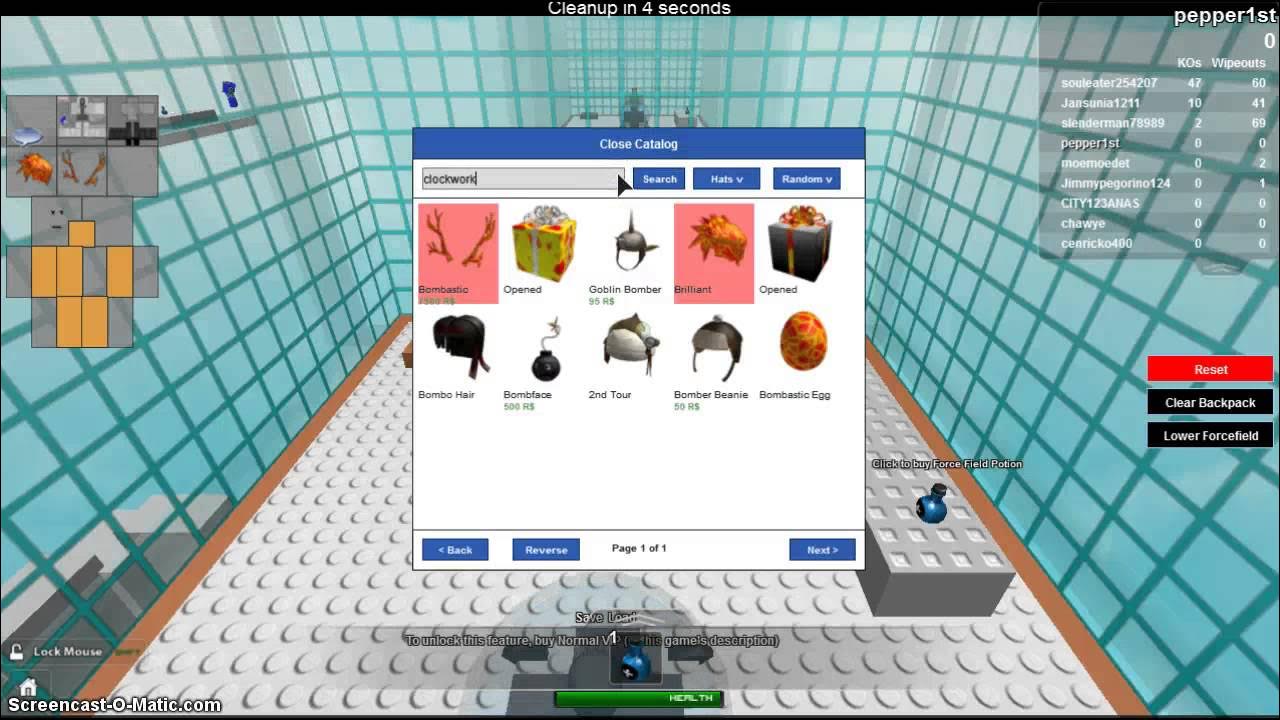Click the red Reset button

1210,369
